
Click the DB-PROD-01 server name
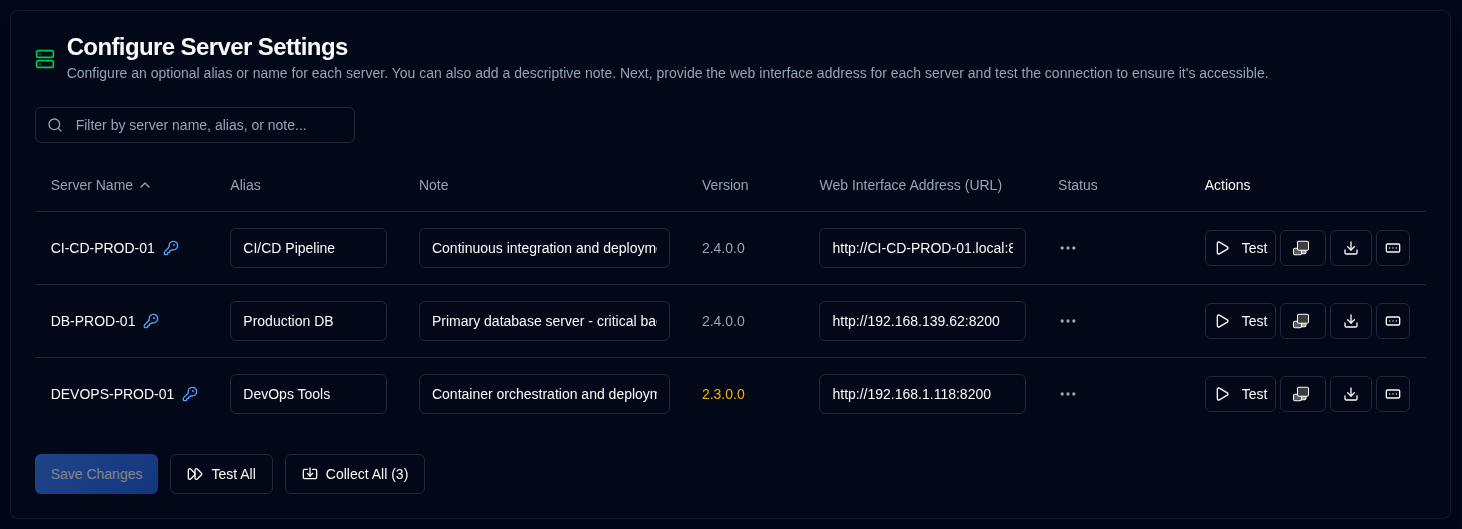click(93, 321)
